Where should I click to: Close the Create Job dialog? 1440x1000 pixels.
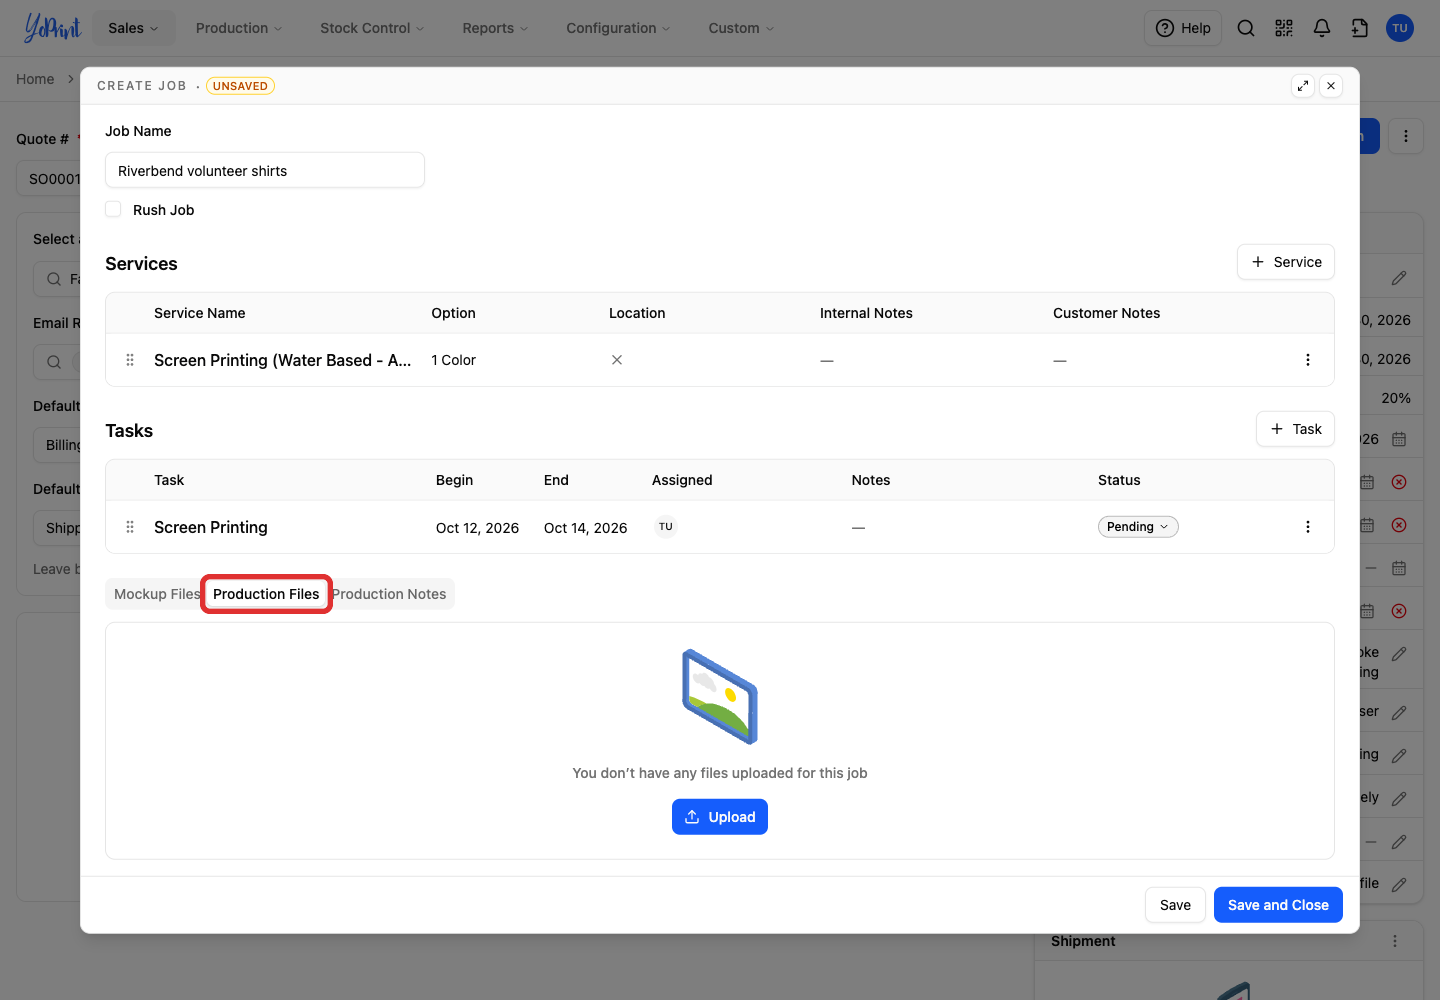(1331, 86)
